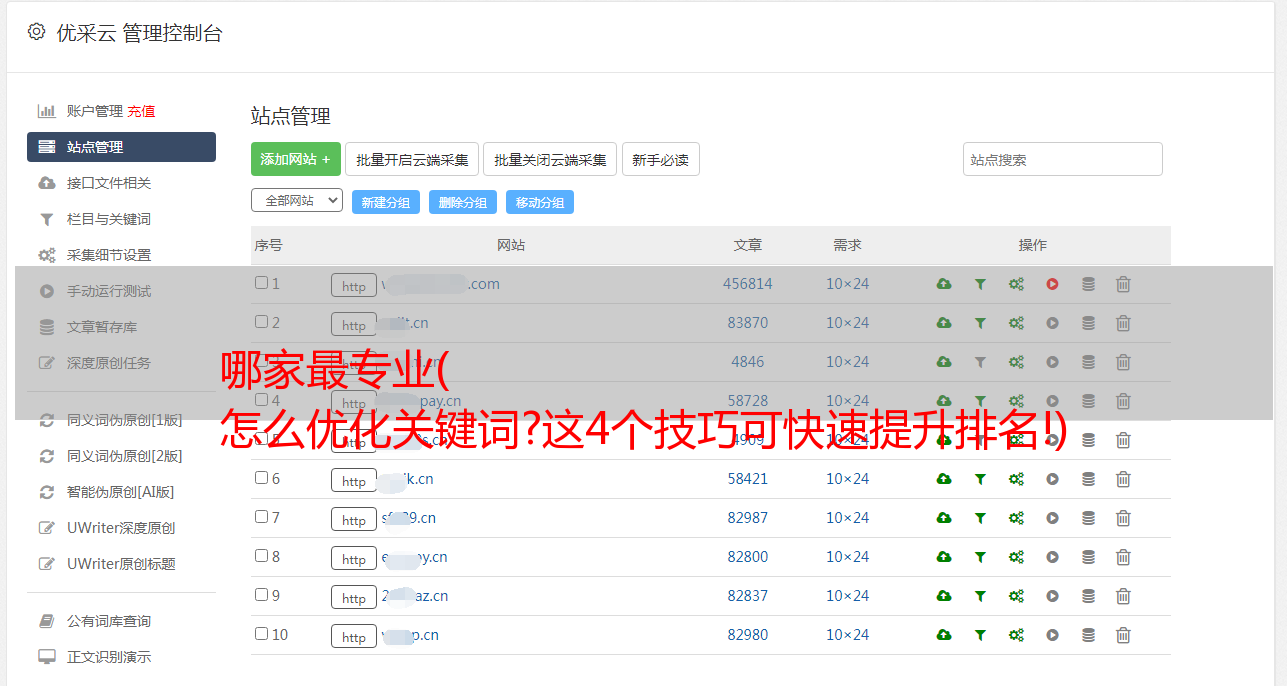
Task: Click the cloud upload icon in row 8
Action: pos(944,557)
